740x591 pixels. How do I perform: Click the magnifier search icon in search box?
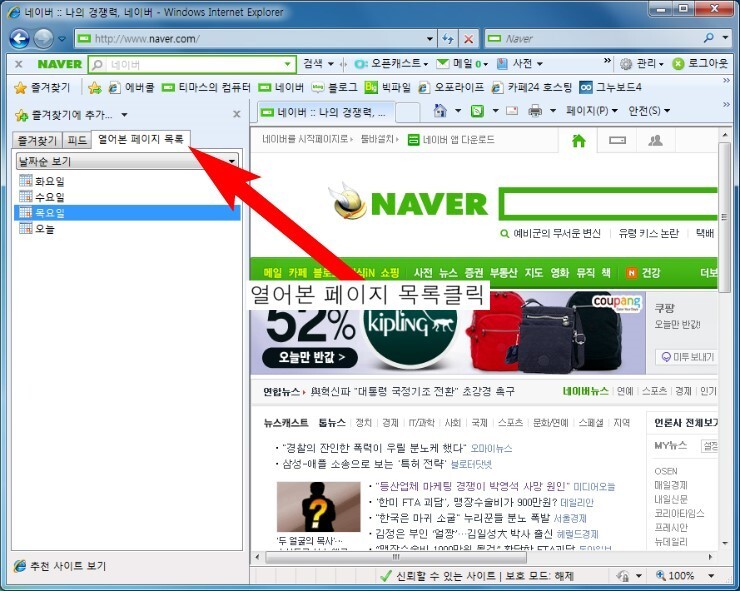tap(708, 38)
